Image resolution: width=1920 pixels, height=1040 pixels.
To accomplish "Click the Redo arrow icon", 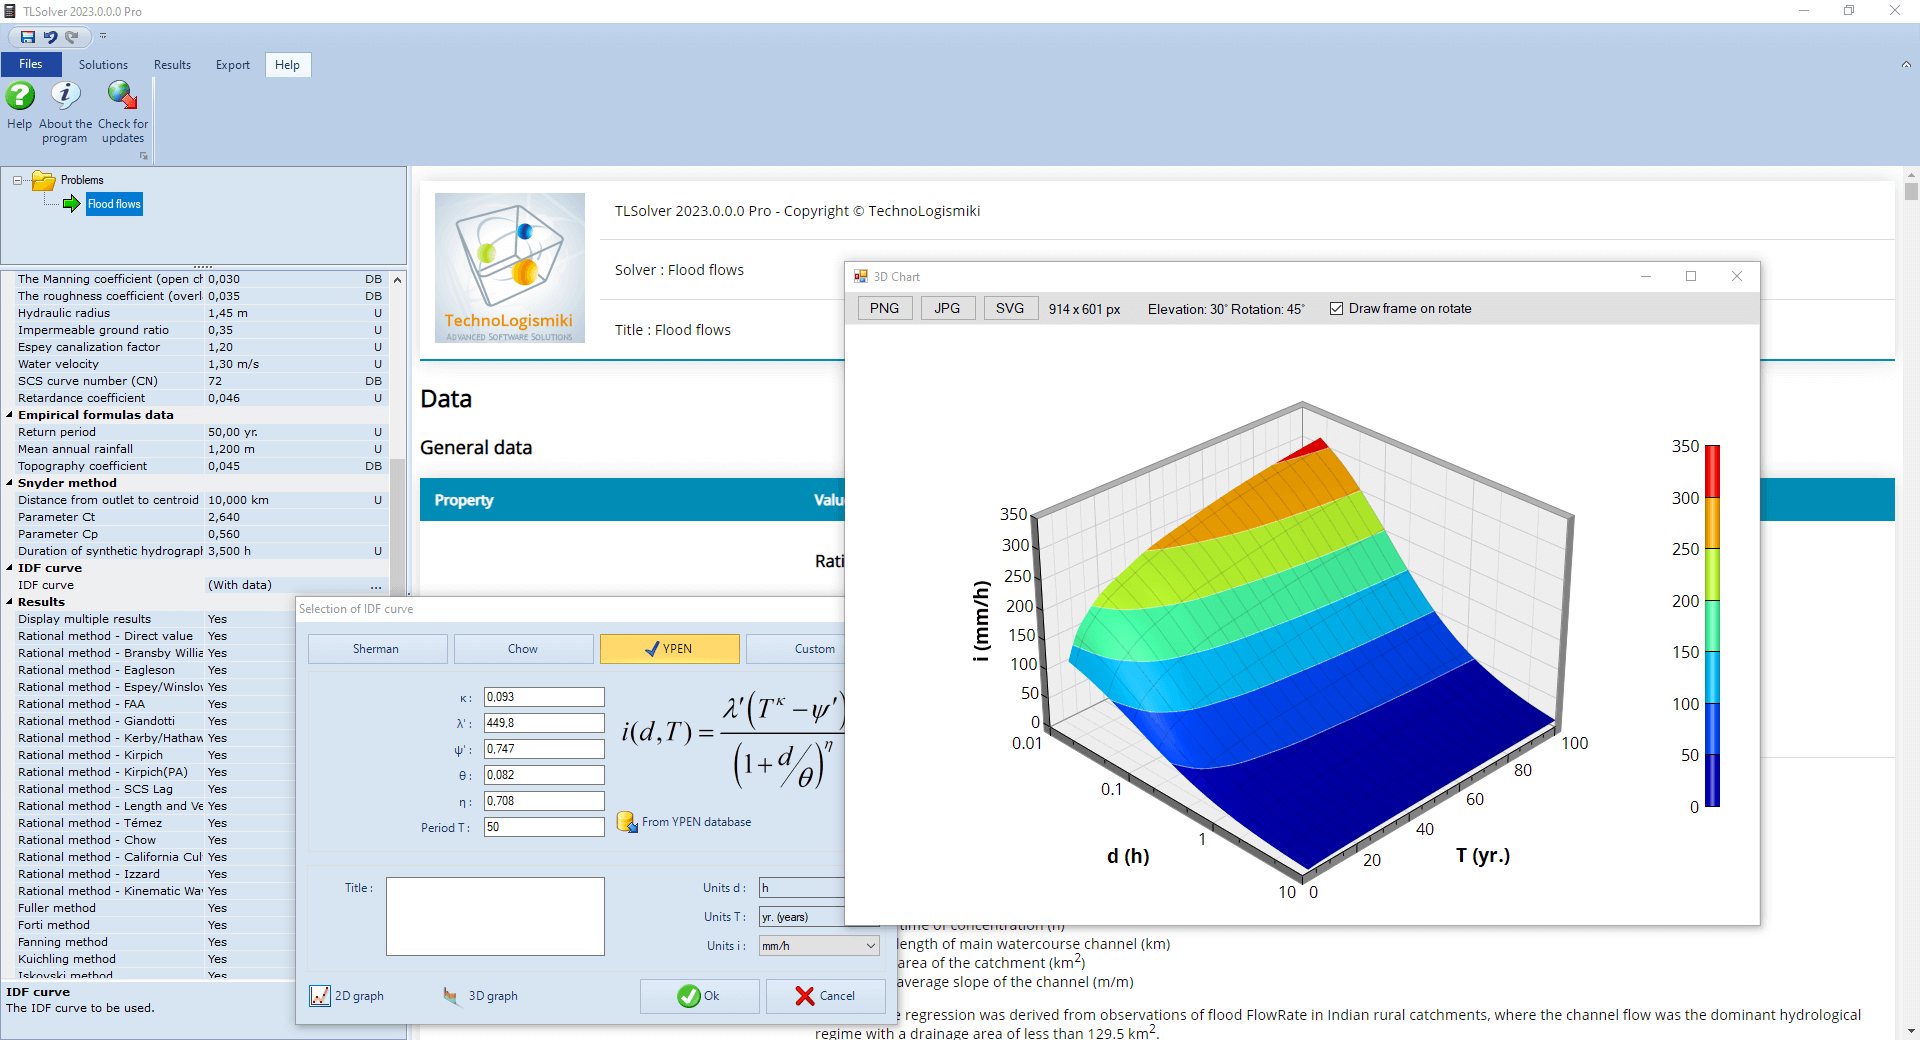I will [72, 37].
